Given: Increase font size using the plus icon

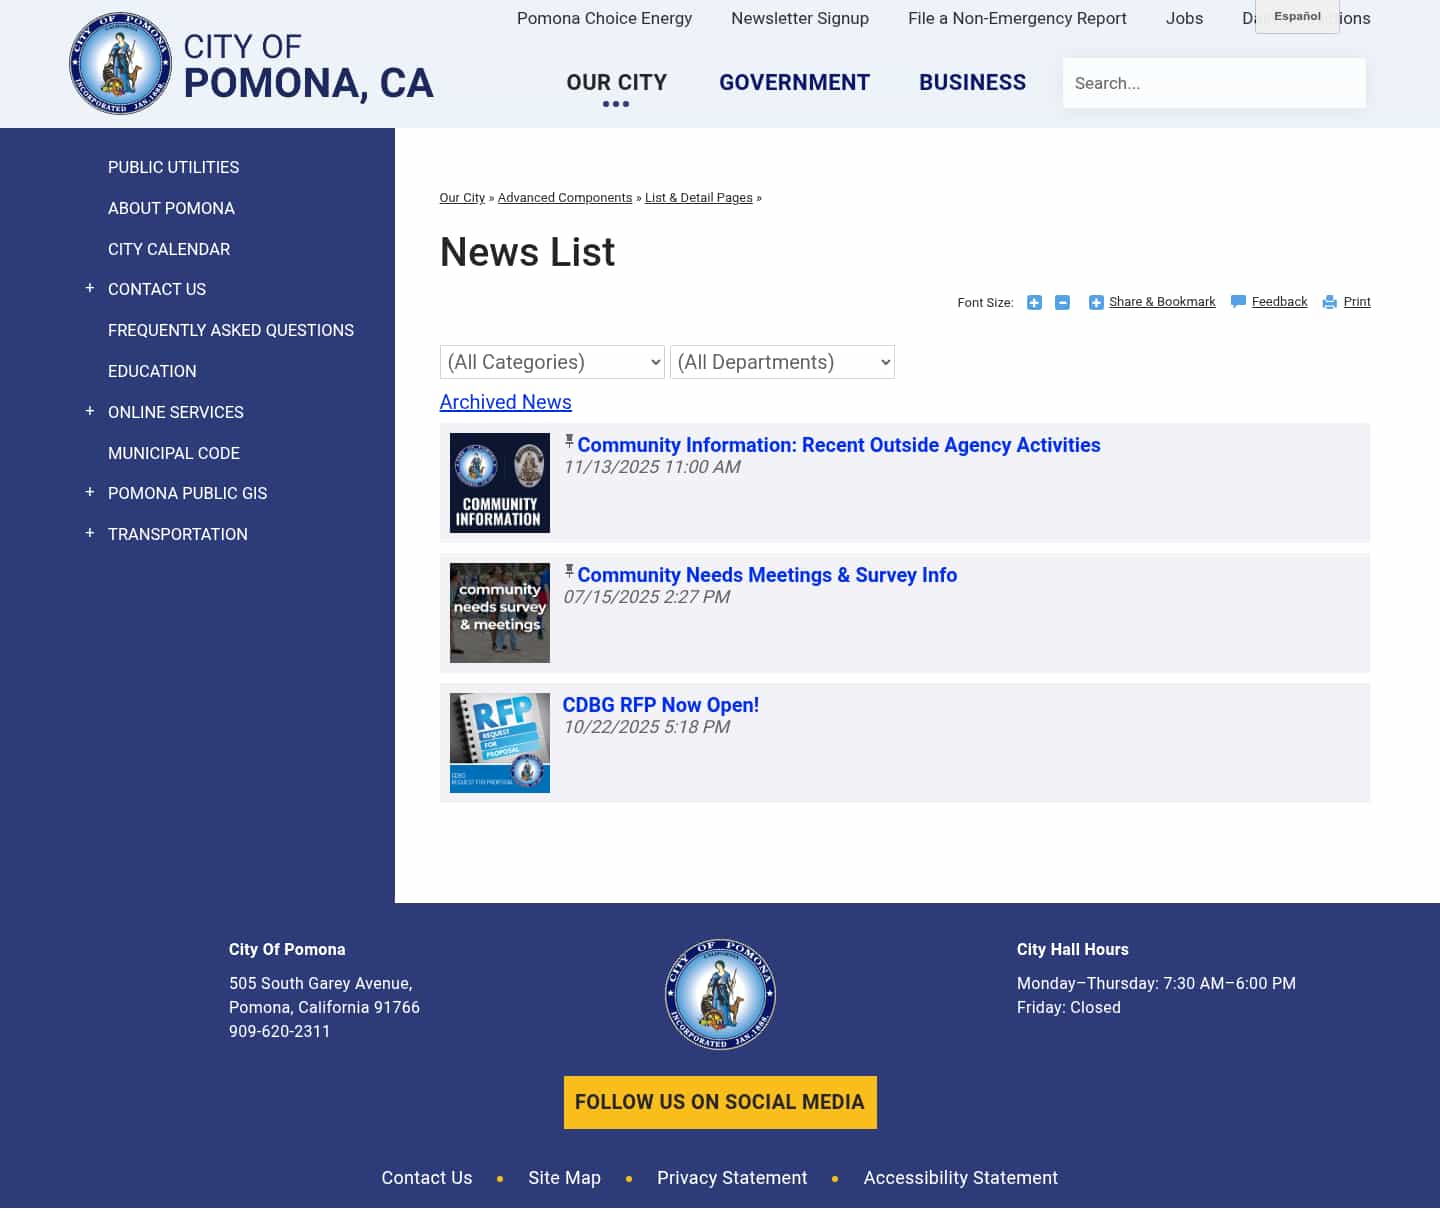Looking at the screenshot, I should tap(1034, 302).
